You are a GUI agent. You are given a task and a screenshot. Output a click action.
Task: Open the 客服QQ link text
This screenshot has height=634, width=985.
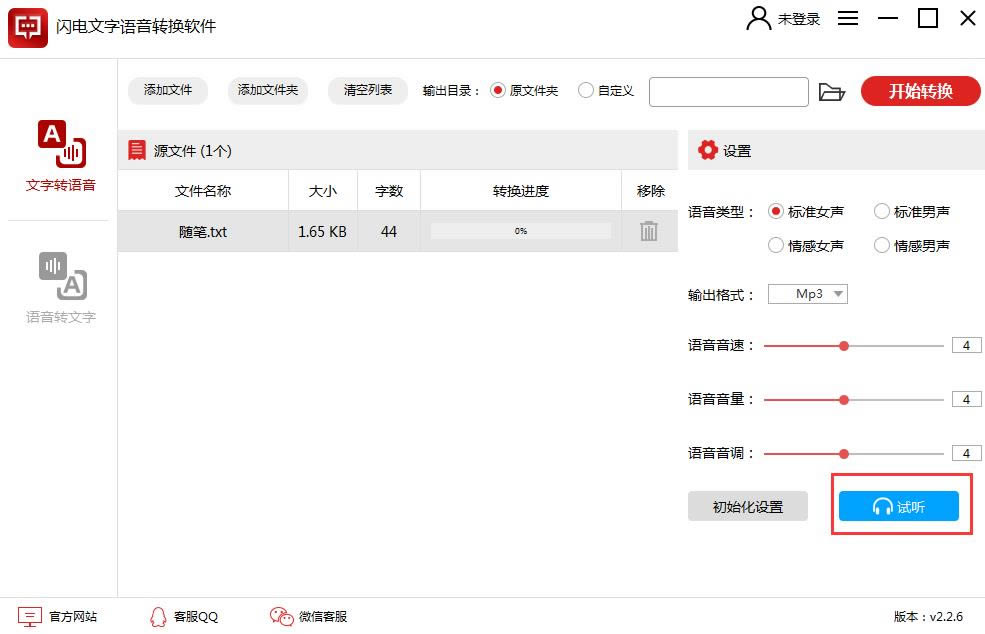pyautogui.click(x=195, y=616)
